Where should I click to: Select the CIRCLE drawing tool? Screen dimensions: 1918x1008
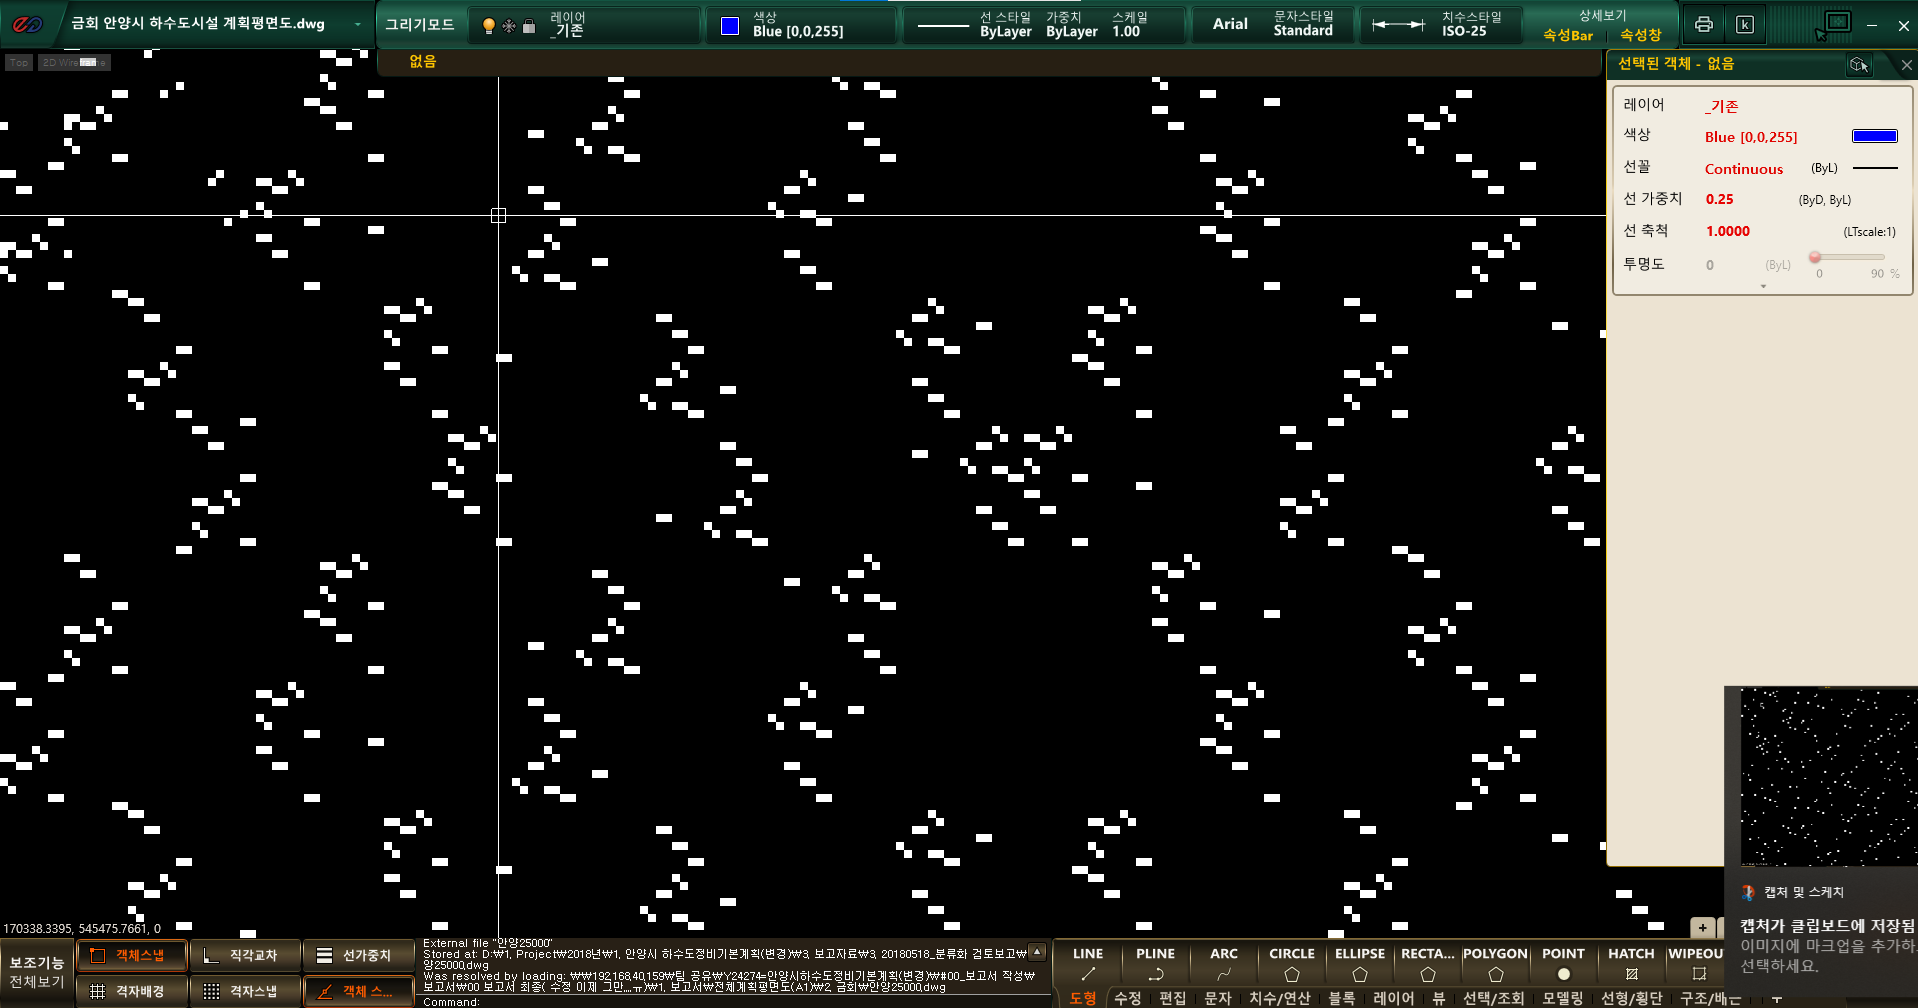(1292, 964)
